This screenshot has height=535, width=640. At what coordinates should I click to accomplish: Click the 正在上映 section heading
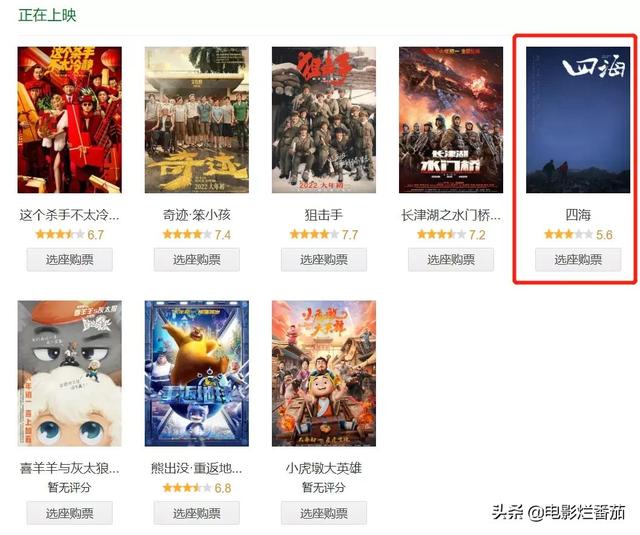pyautogui.click(x=47, y=15)
